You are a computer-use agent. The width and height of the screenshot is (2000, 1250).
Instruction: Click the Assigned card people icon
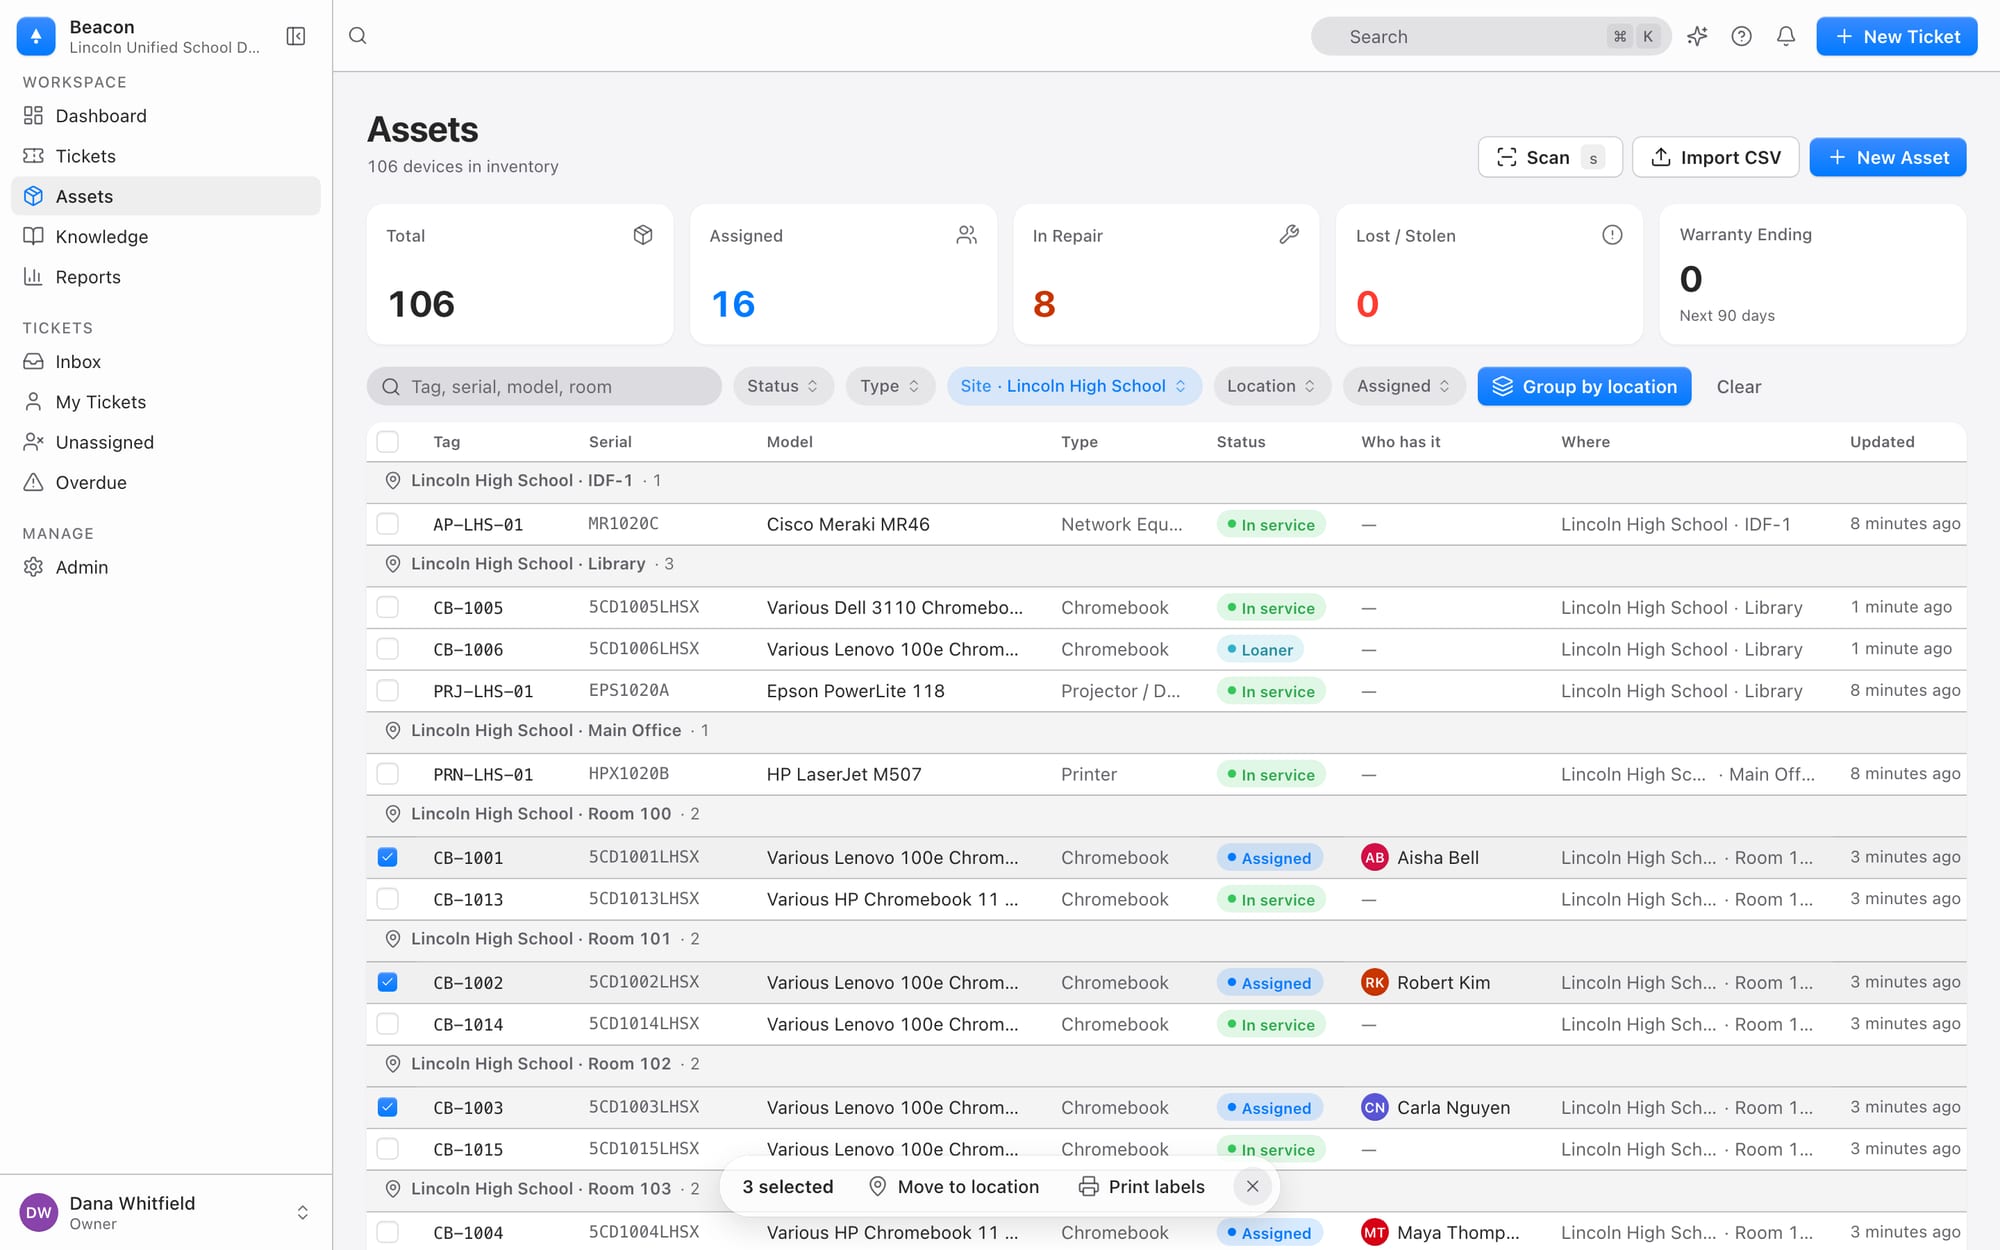click(966, 235)
